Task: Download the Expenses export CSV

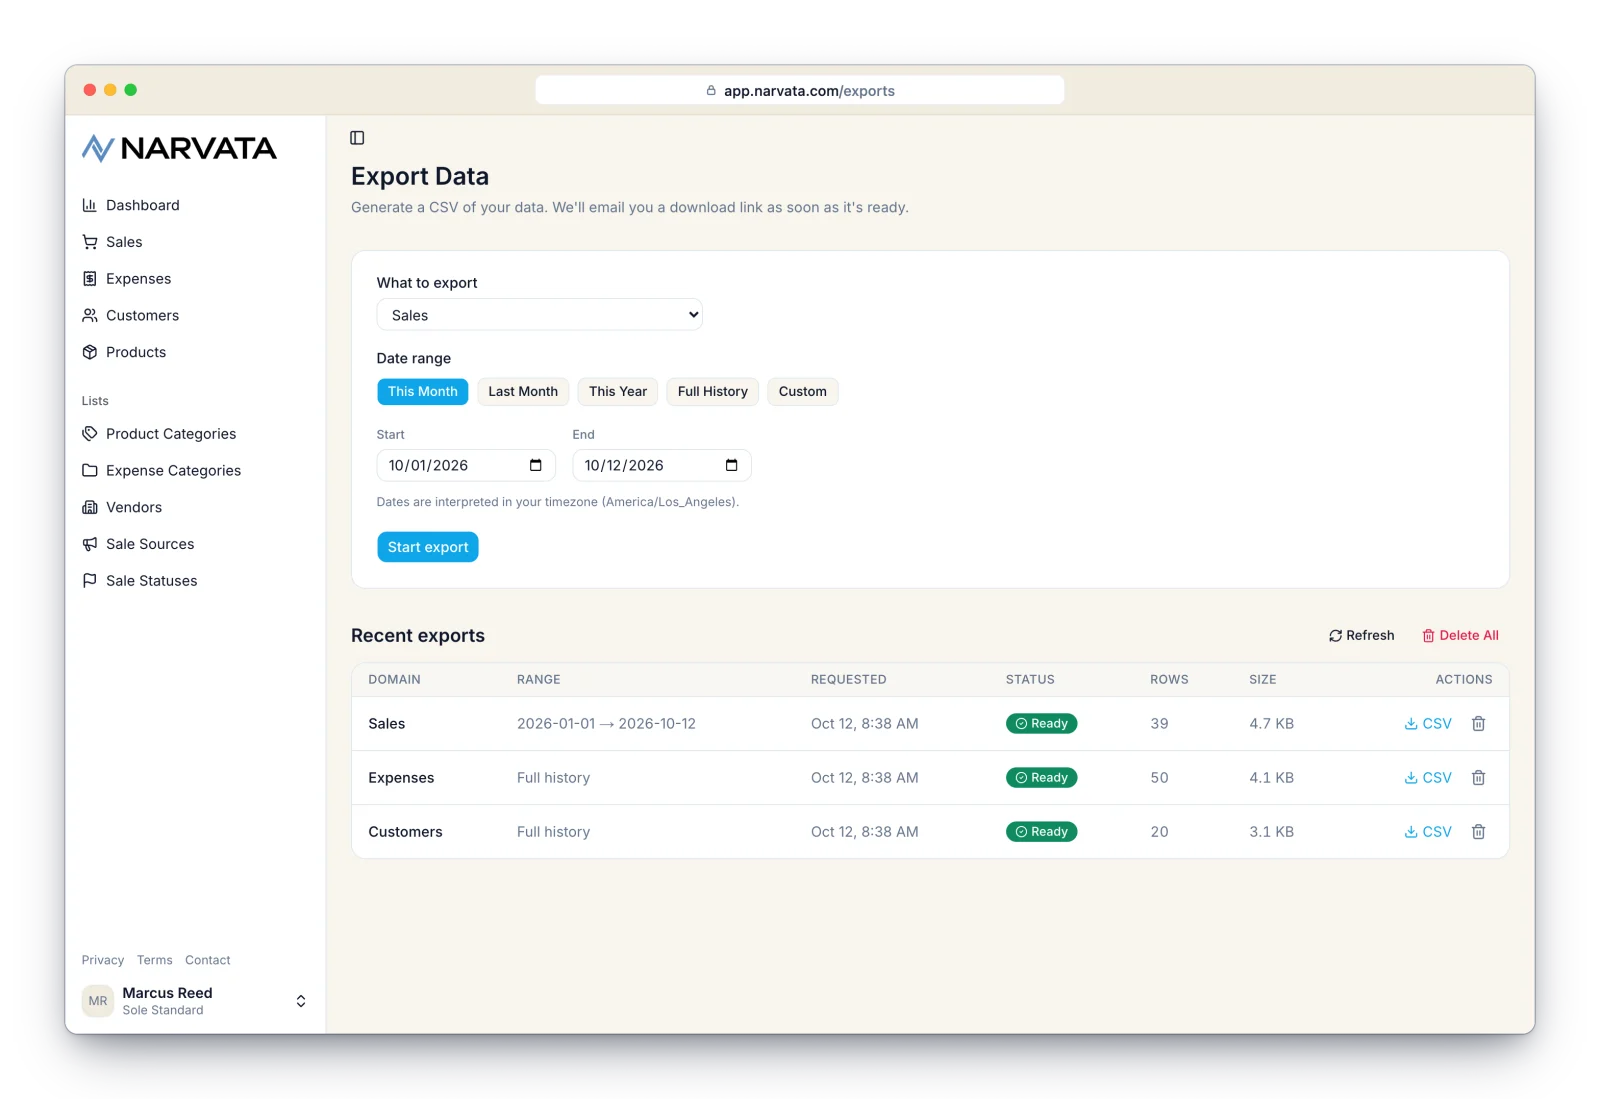Action: click(1428, 778)
